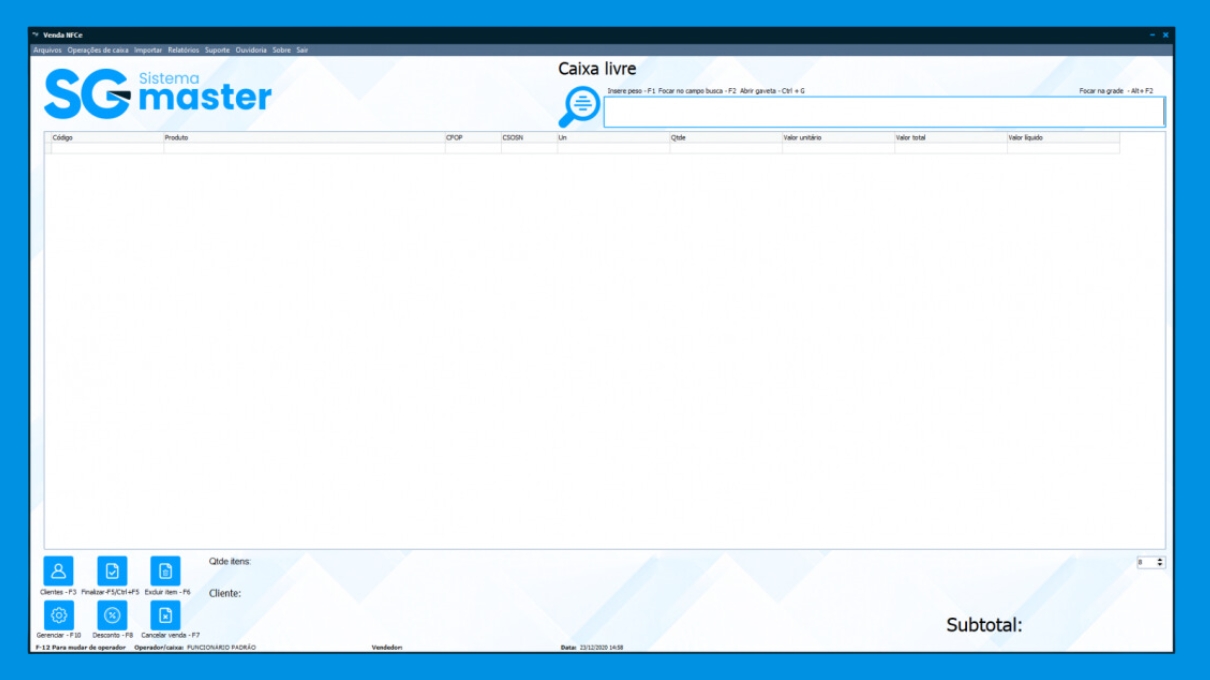1210x680 pixels.
Task: Click the Cancelar venda icon
Action: (165, 615)
